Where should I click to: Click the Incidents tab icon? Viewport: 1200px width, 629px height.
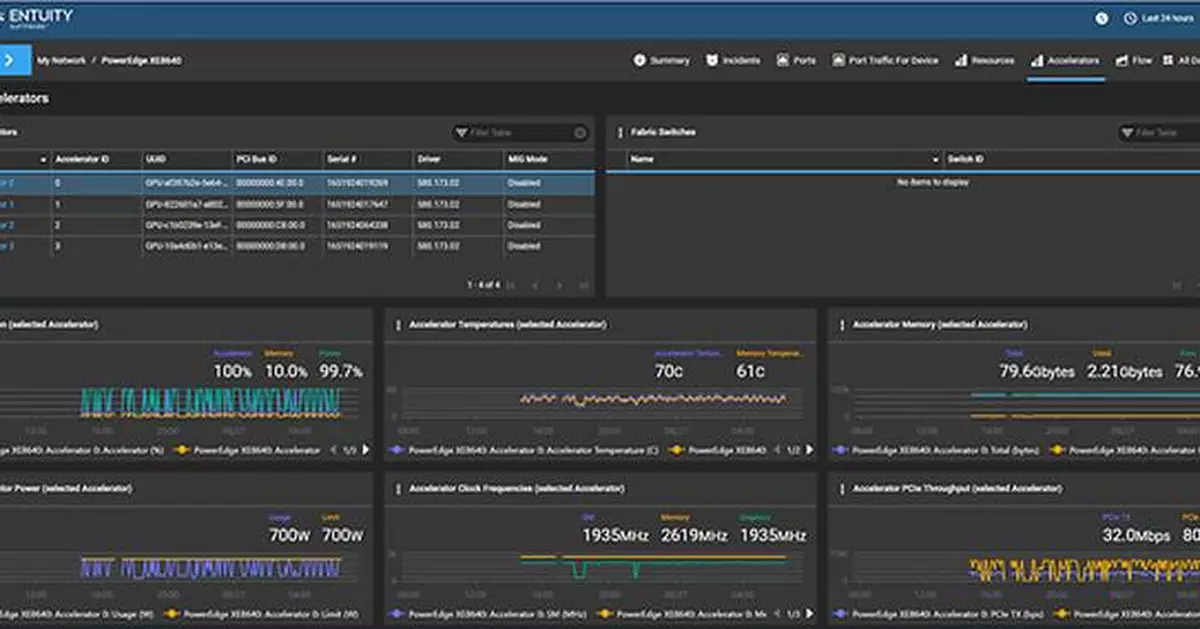coord(712,61)
